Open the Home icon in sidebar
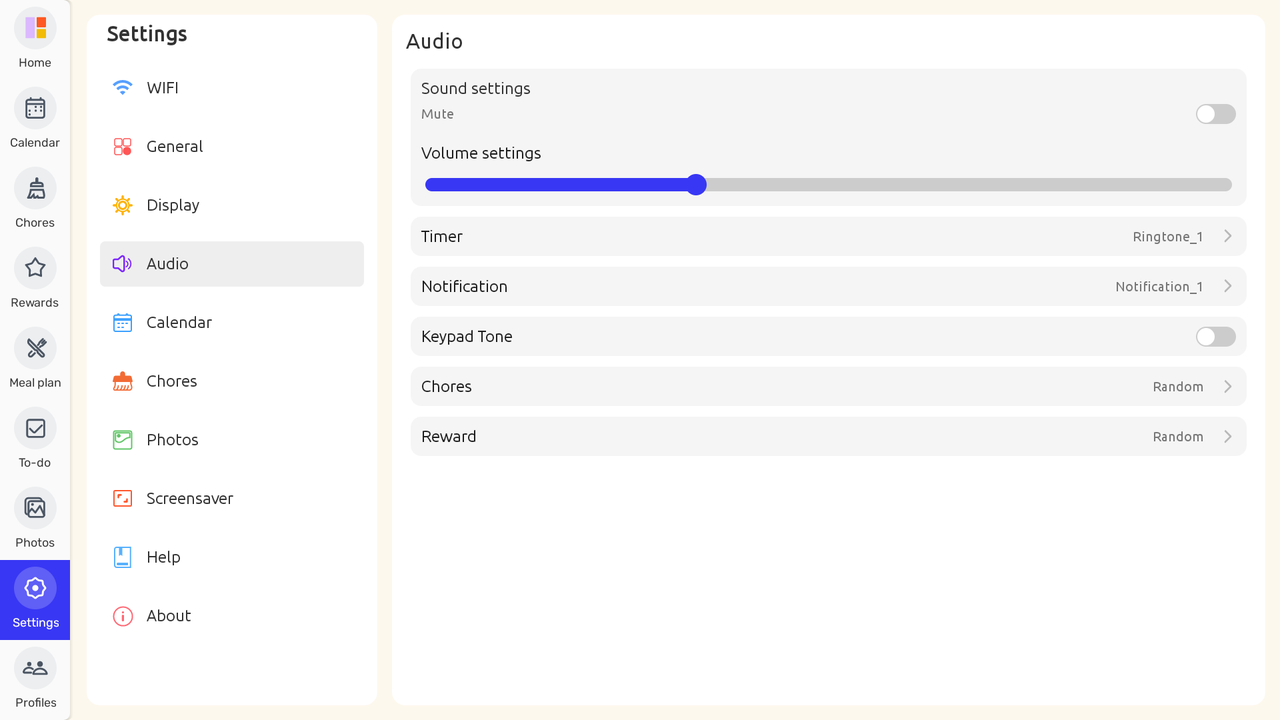This screenshot has width=1280, height=720. [35, 28]
